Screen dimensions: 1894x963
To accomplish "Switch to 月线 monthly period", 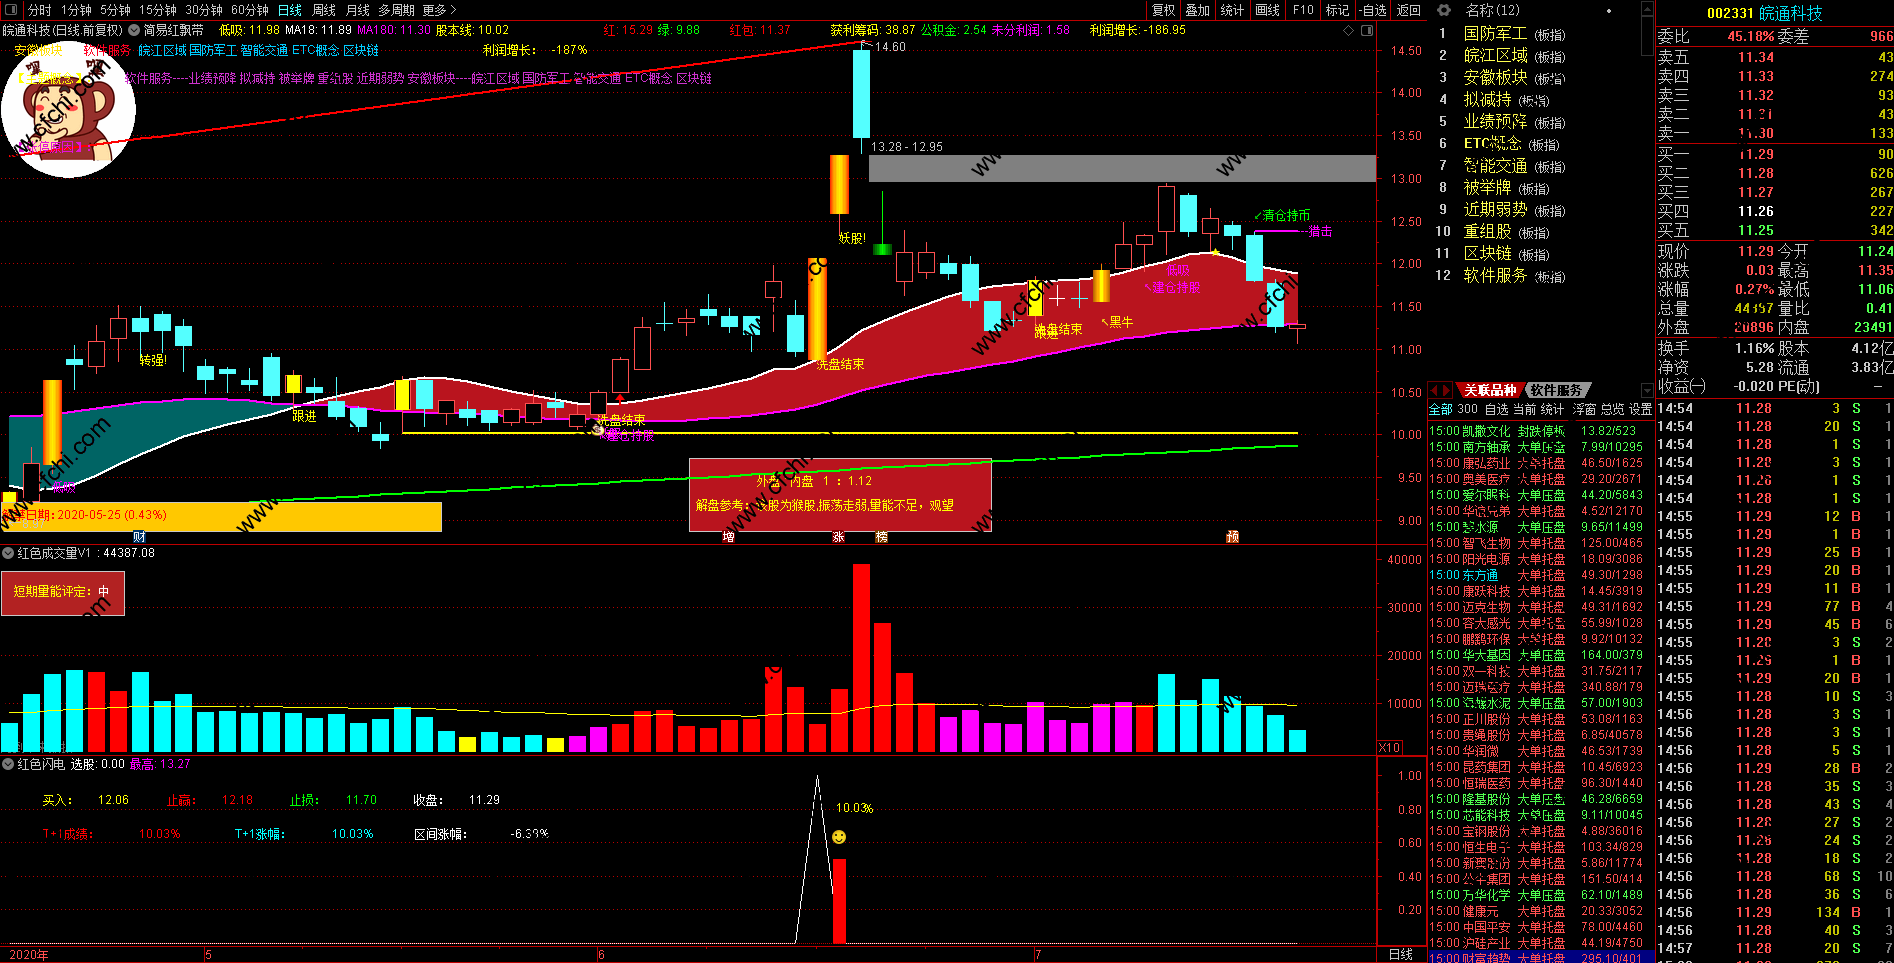I will [x=357, y=10].
